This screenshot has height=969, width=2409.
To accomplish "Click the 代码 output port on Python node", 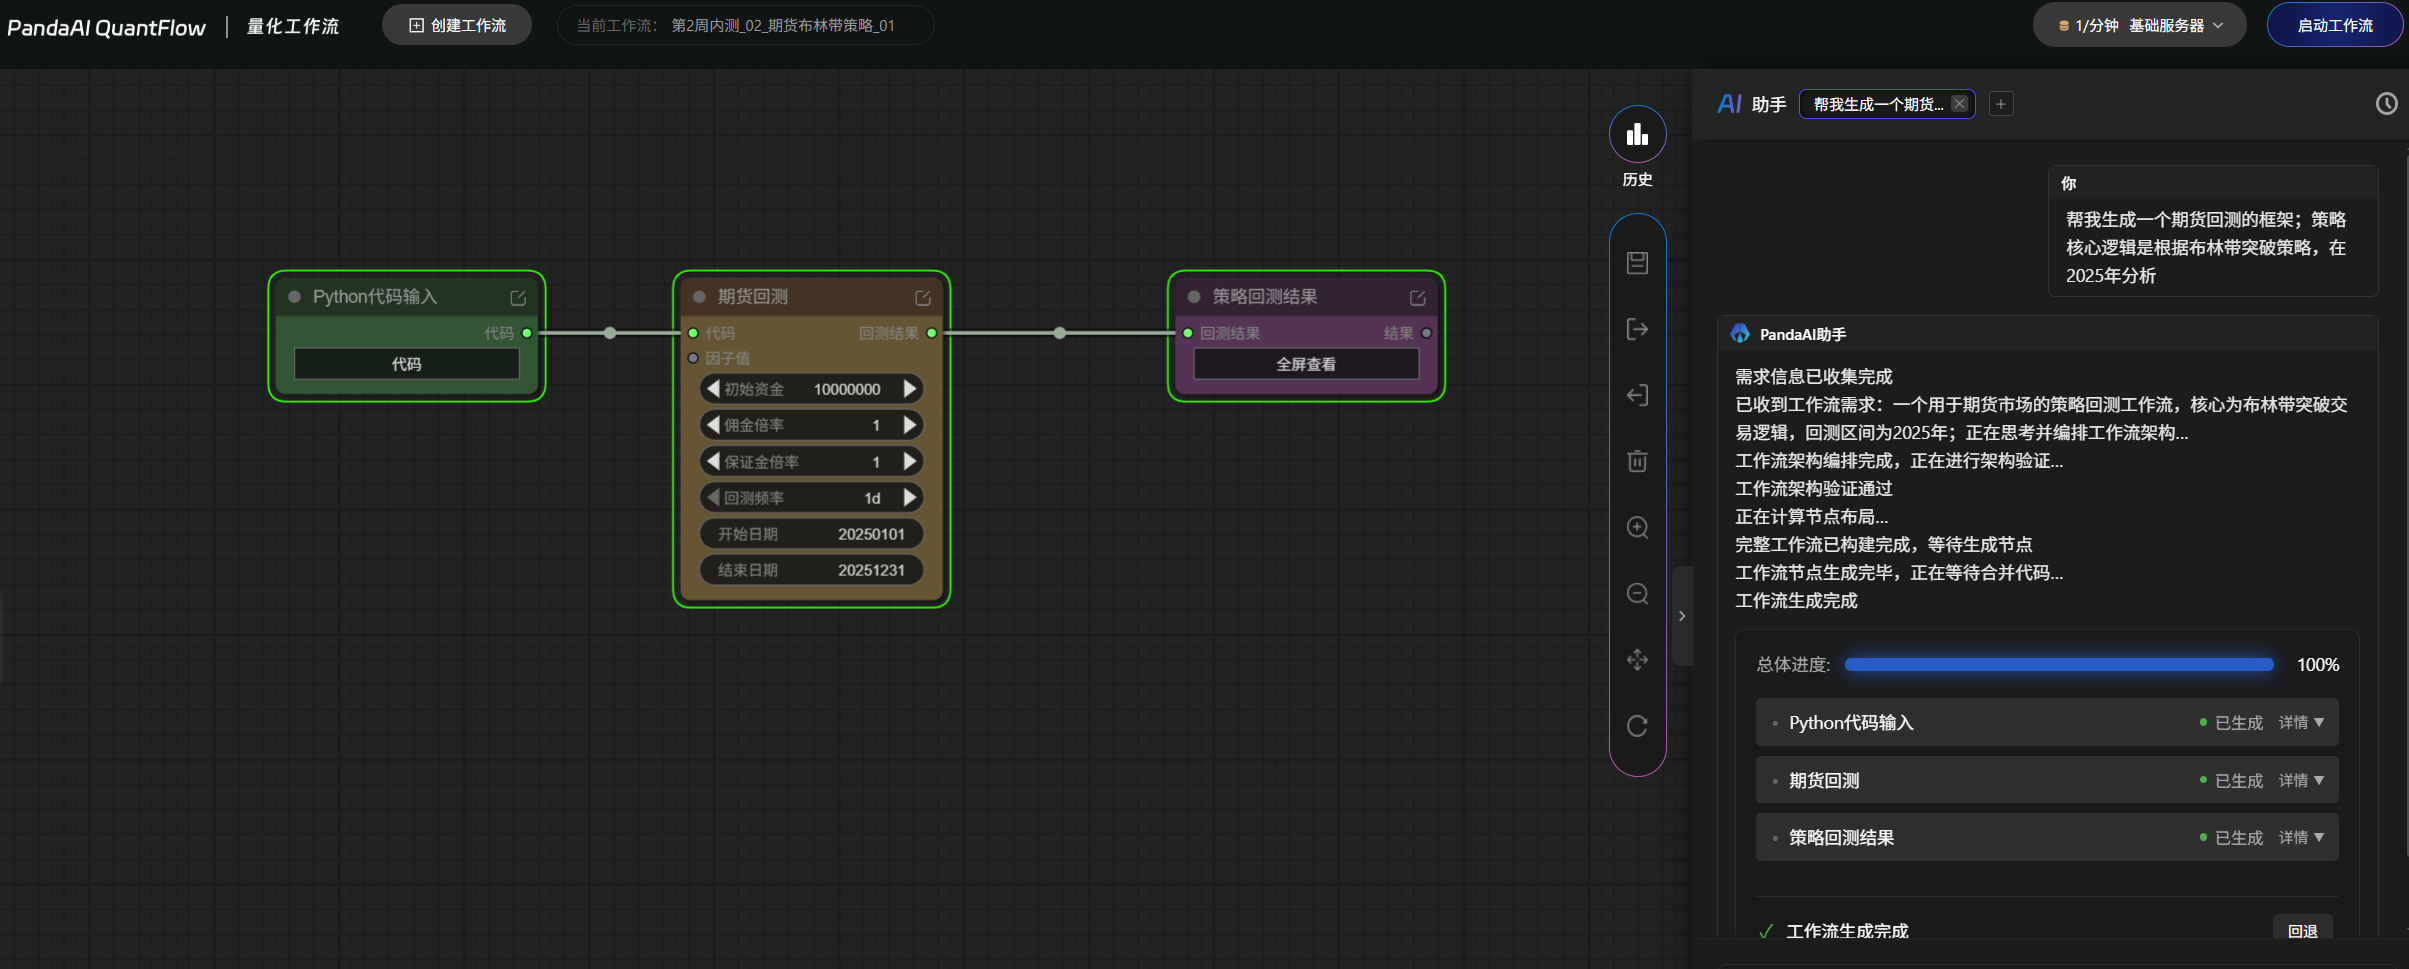I will coord(527,333).
